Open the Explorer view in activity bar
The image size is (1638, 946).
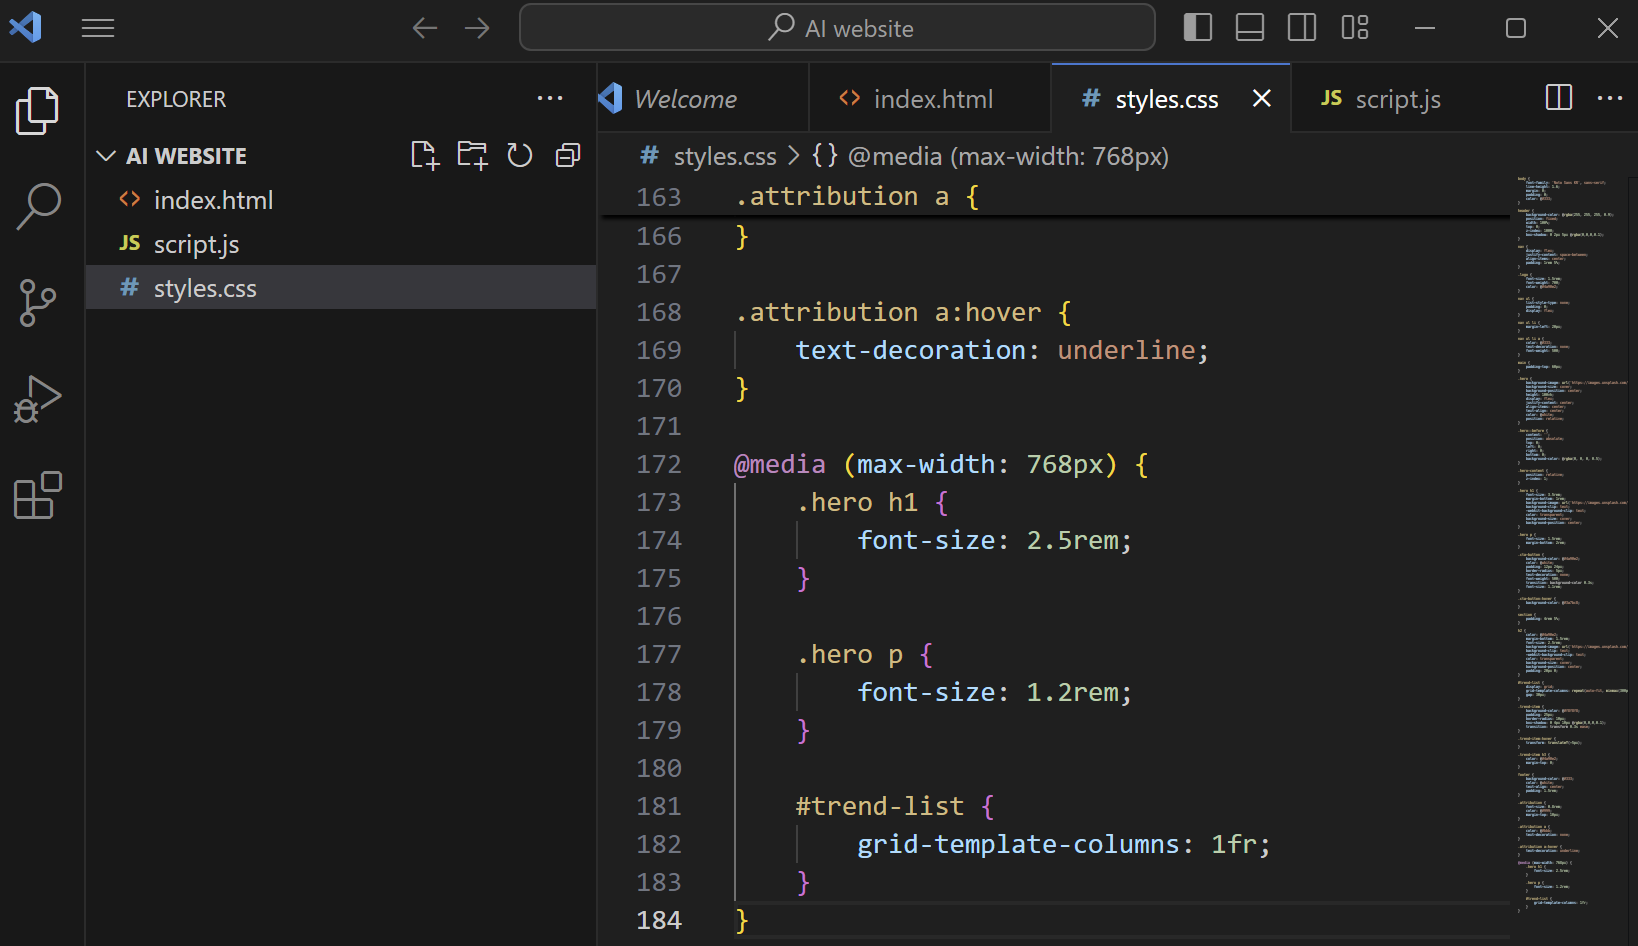coord(38,110)
